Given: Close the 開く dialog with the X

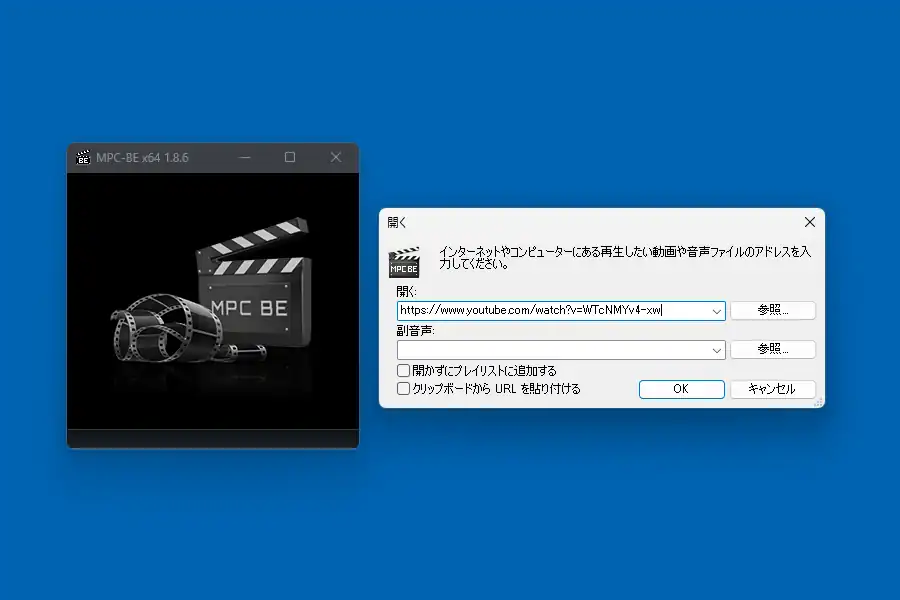Looking at the screenshot, I should [x=810, y=222].
